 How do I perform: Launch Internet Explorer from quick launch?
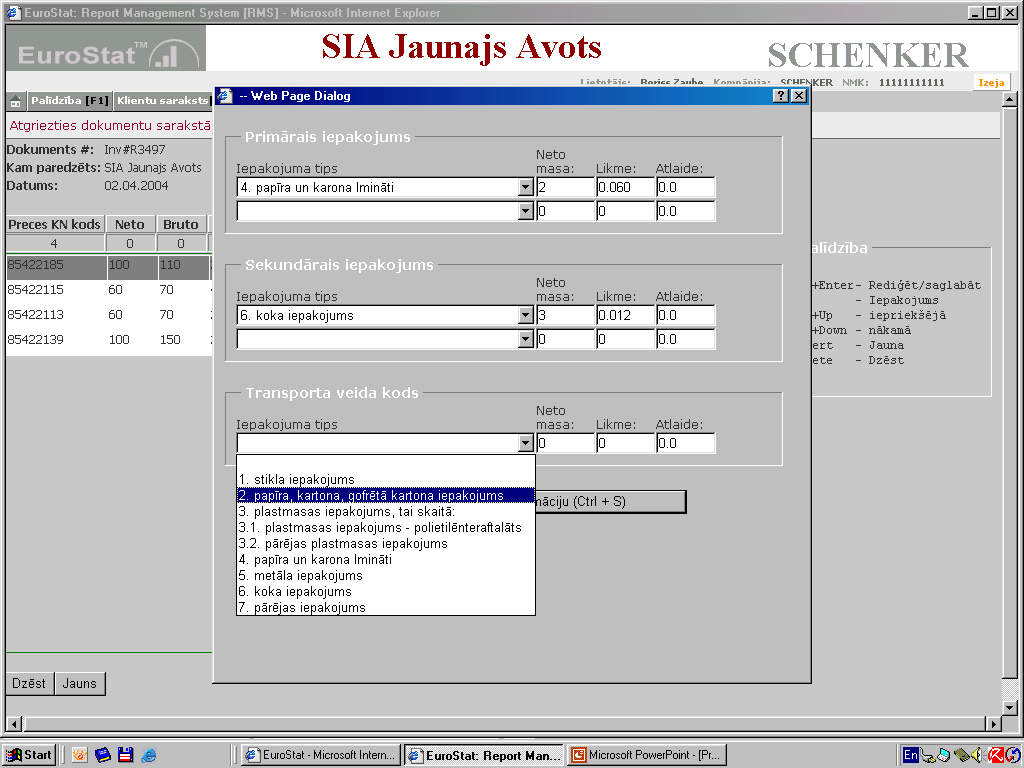coord(149,756)
